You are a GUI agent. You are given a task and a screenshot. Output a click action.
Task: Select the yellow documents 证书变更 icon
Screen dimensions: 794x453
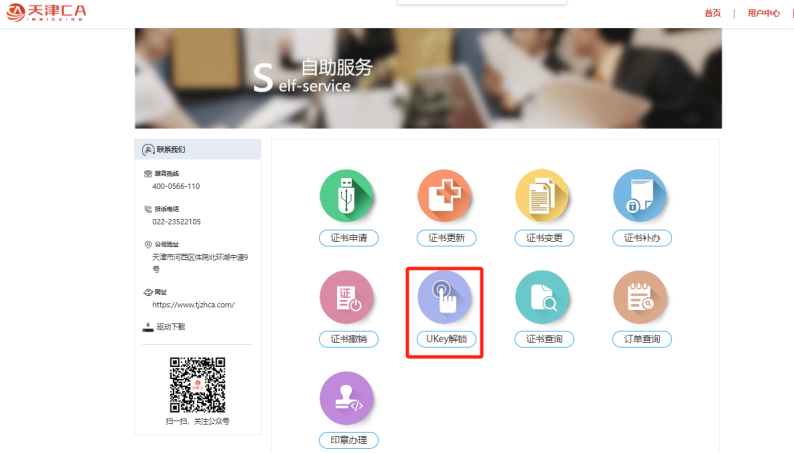pos(542,196)
